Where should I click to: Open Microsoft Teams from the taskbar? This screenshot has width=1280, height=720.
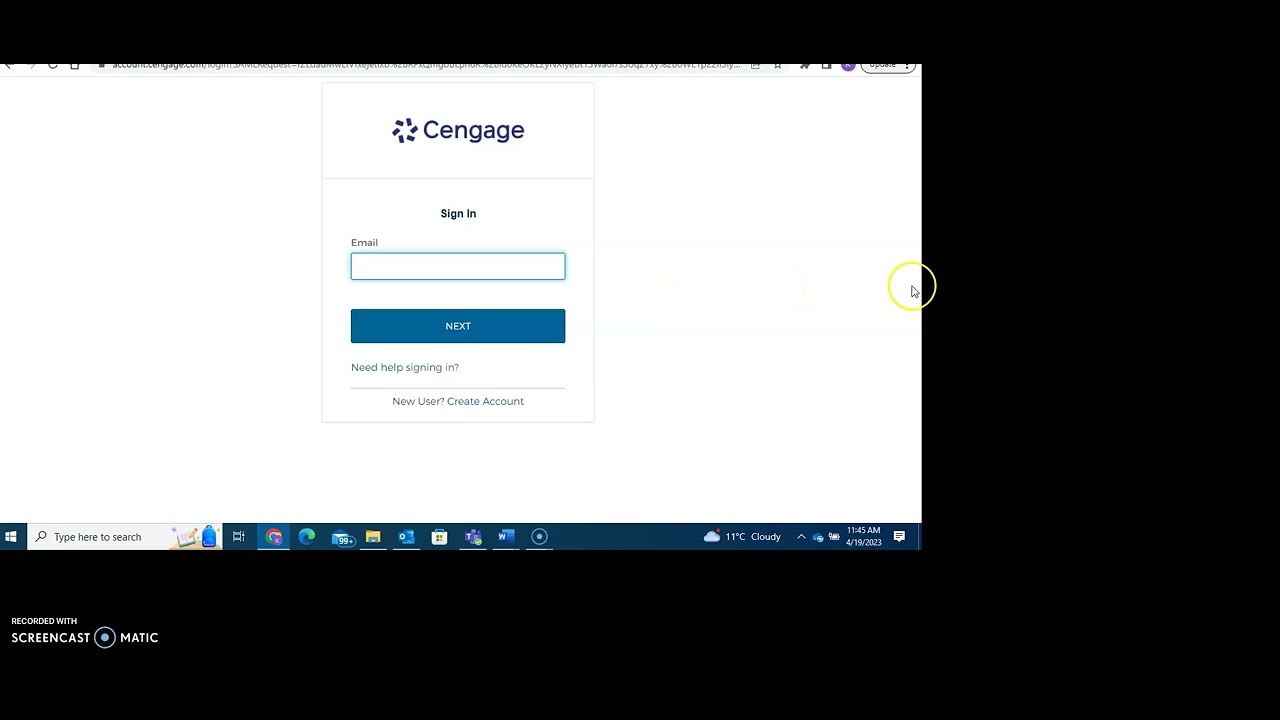pos(473,537)
